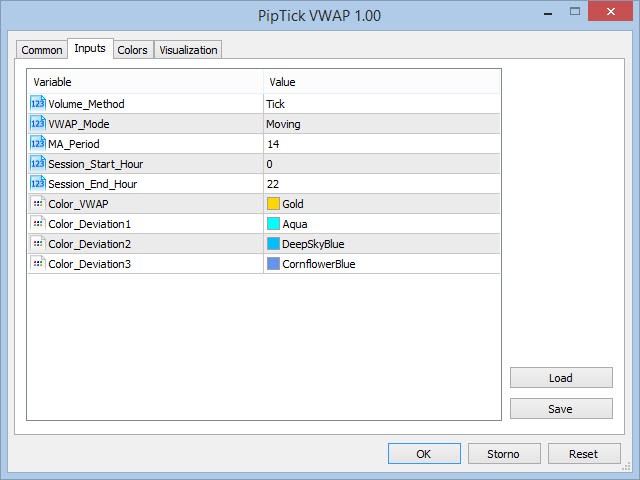Load a saved input set

[561, 378]
